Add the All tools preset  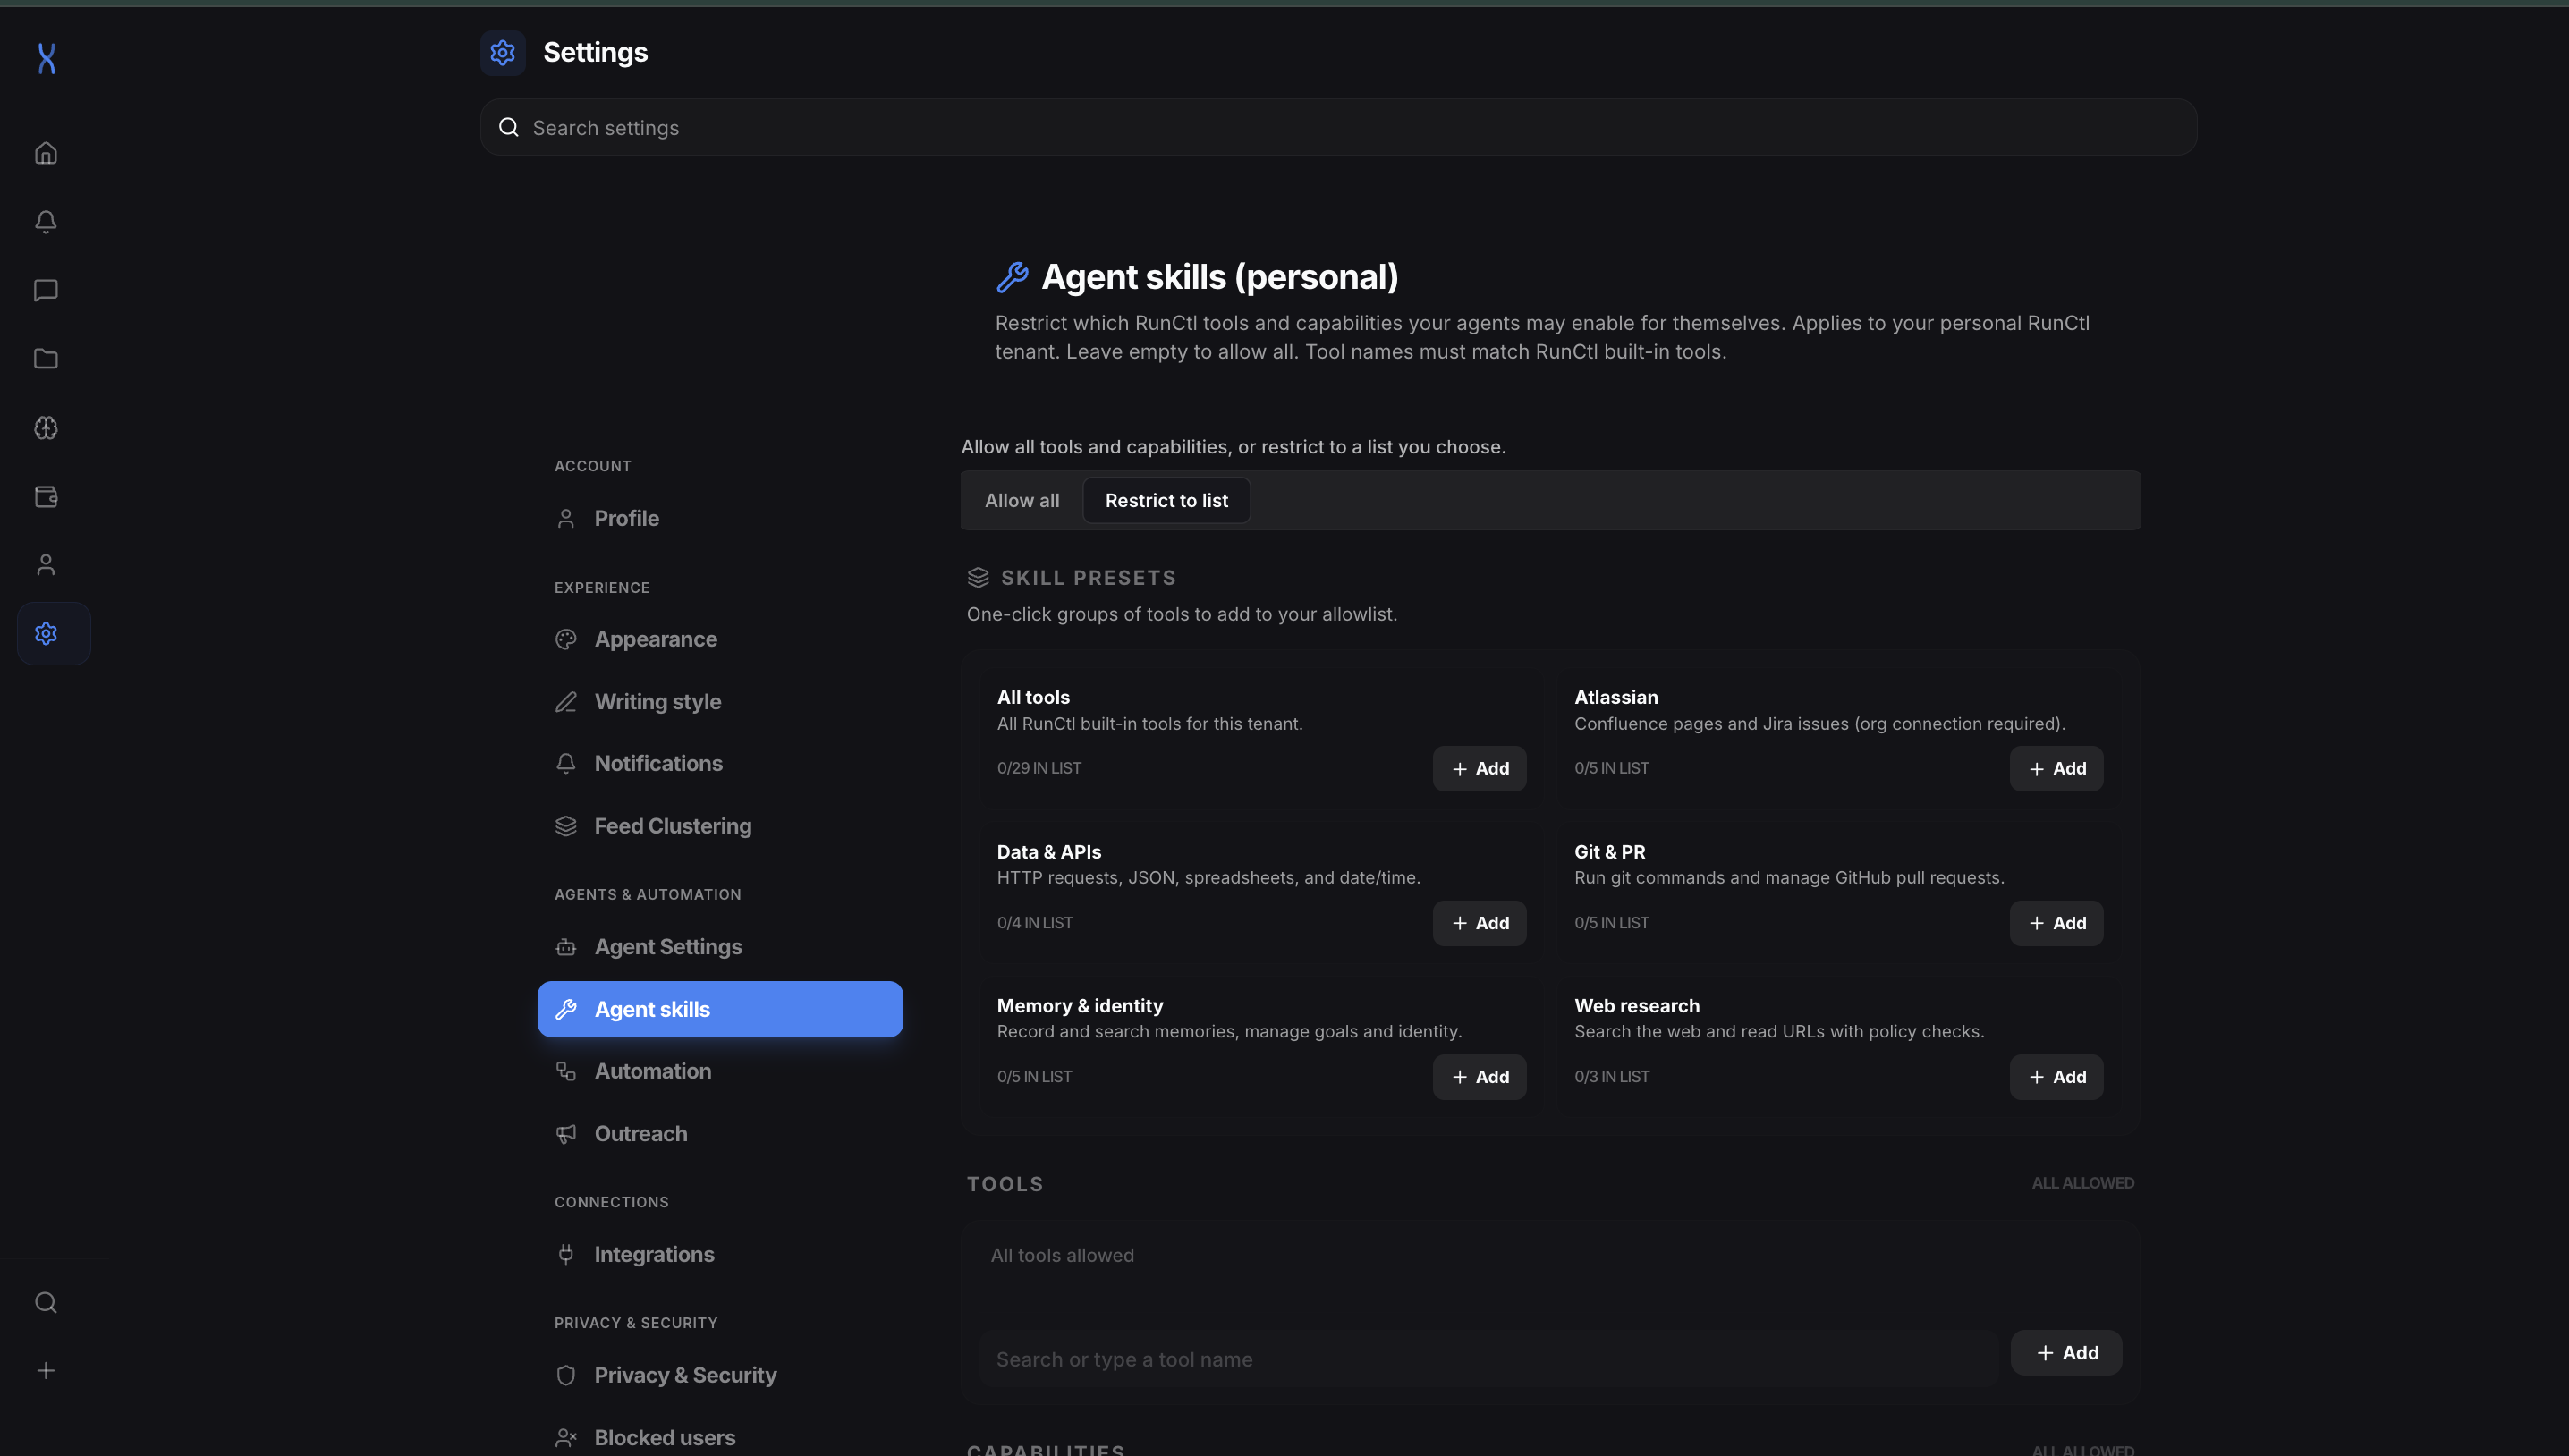(1479, 769)
